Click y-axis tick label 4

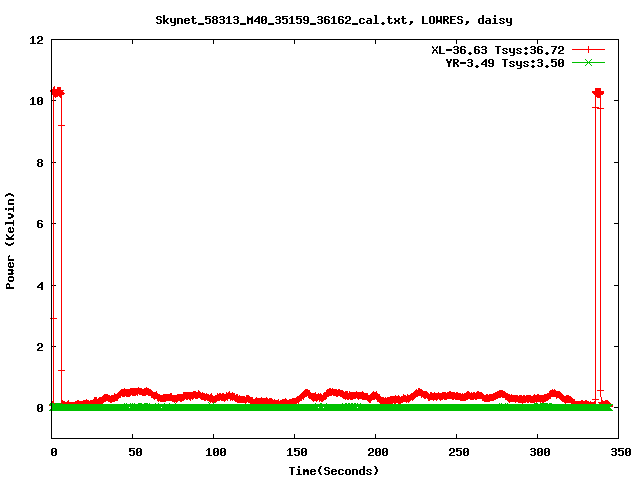[x=40, y=286]
